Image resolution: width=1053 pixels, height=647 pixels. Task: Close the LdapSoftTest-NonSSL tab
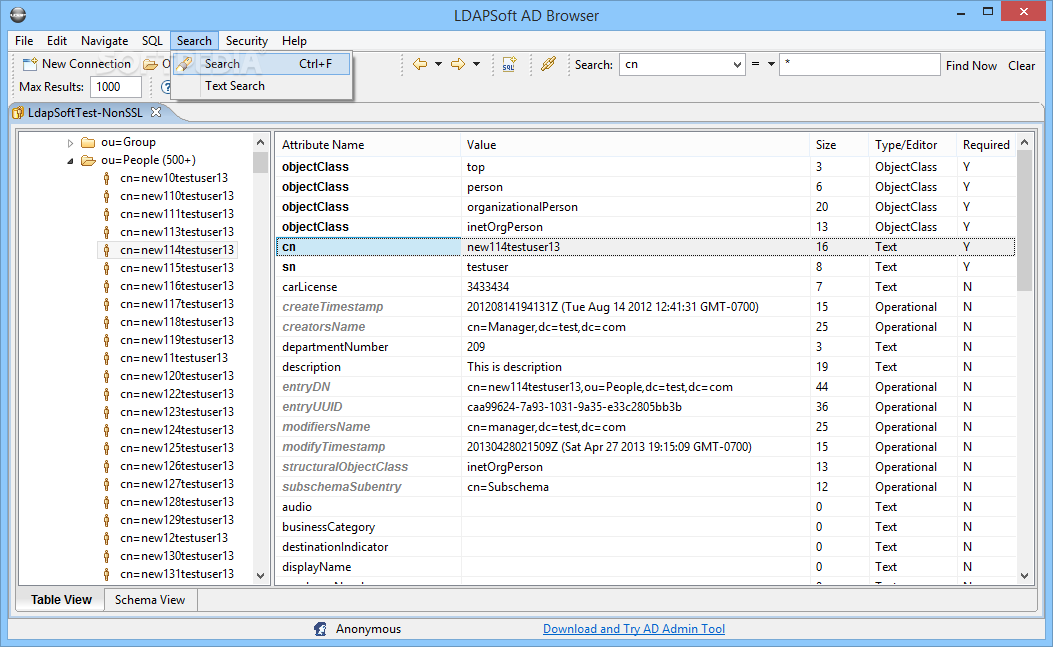[x=156, y=112]
